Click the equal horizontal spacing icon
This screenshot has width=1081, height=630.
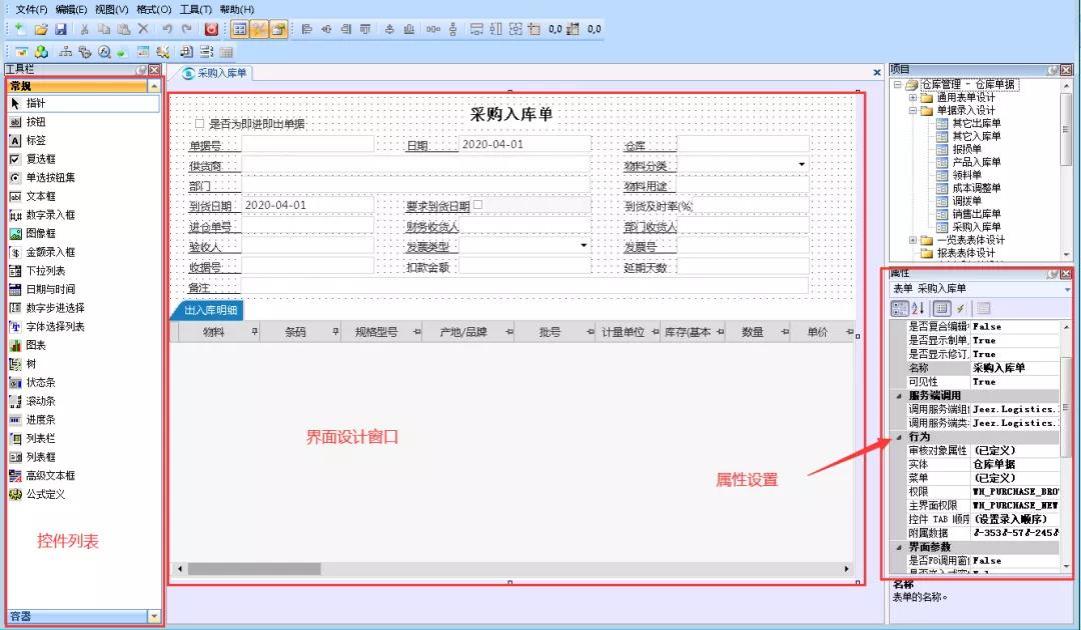click(x=432, y=29)
